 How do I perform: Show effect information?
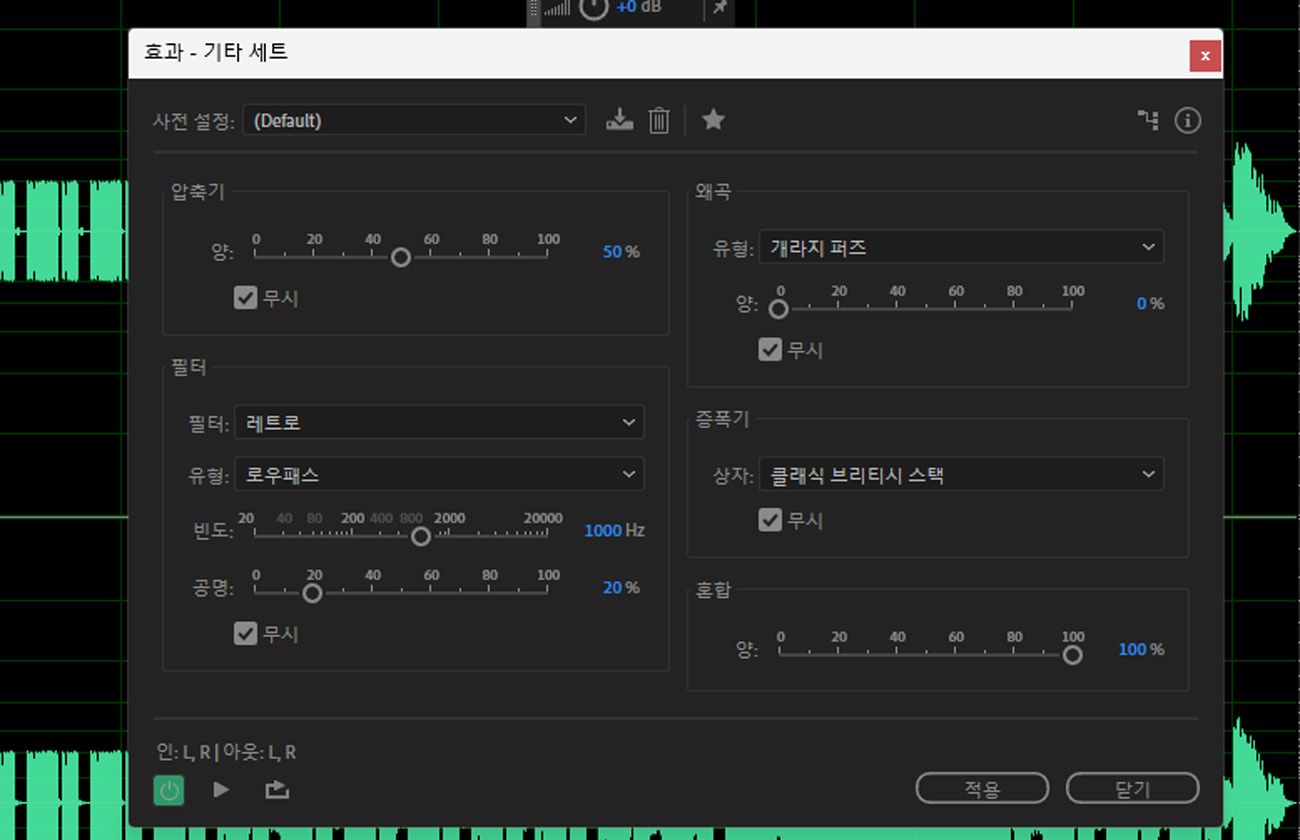point(1187,120)
